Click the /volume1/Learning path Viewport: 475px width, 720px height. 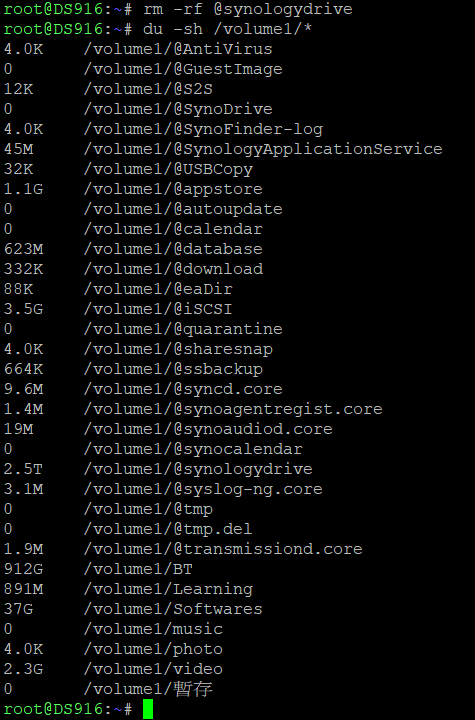pyautogui.click(x=168, y=589)
